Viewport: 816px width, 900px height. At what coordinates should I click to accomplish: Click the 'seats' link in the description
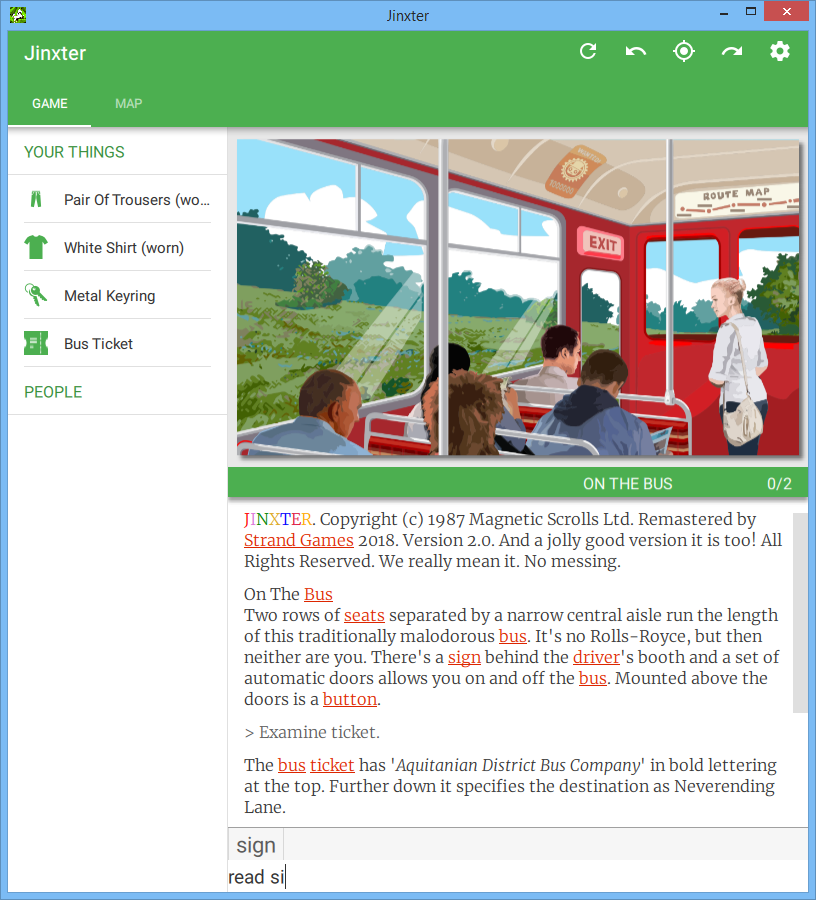pos(364,615)
